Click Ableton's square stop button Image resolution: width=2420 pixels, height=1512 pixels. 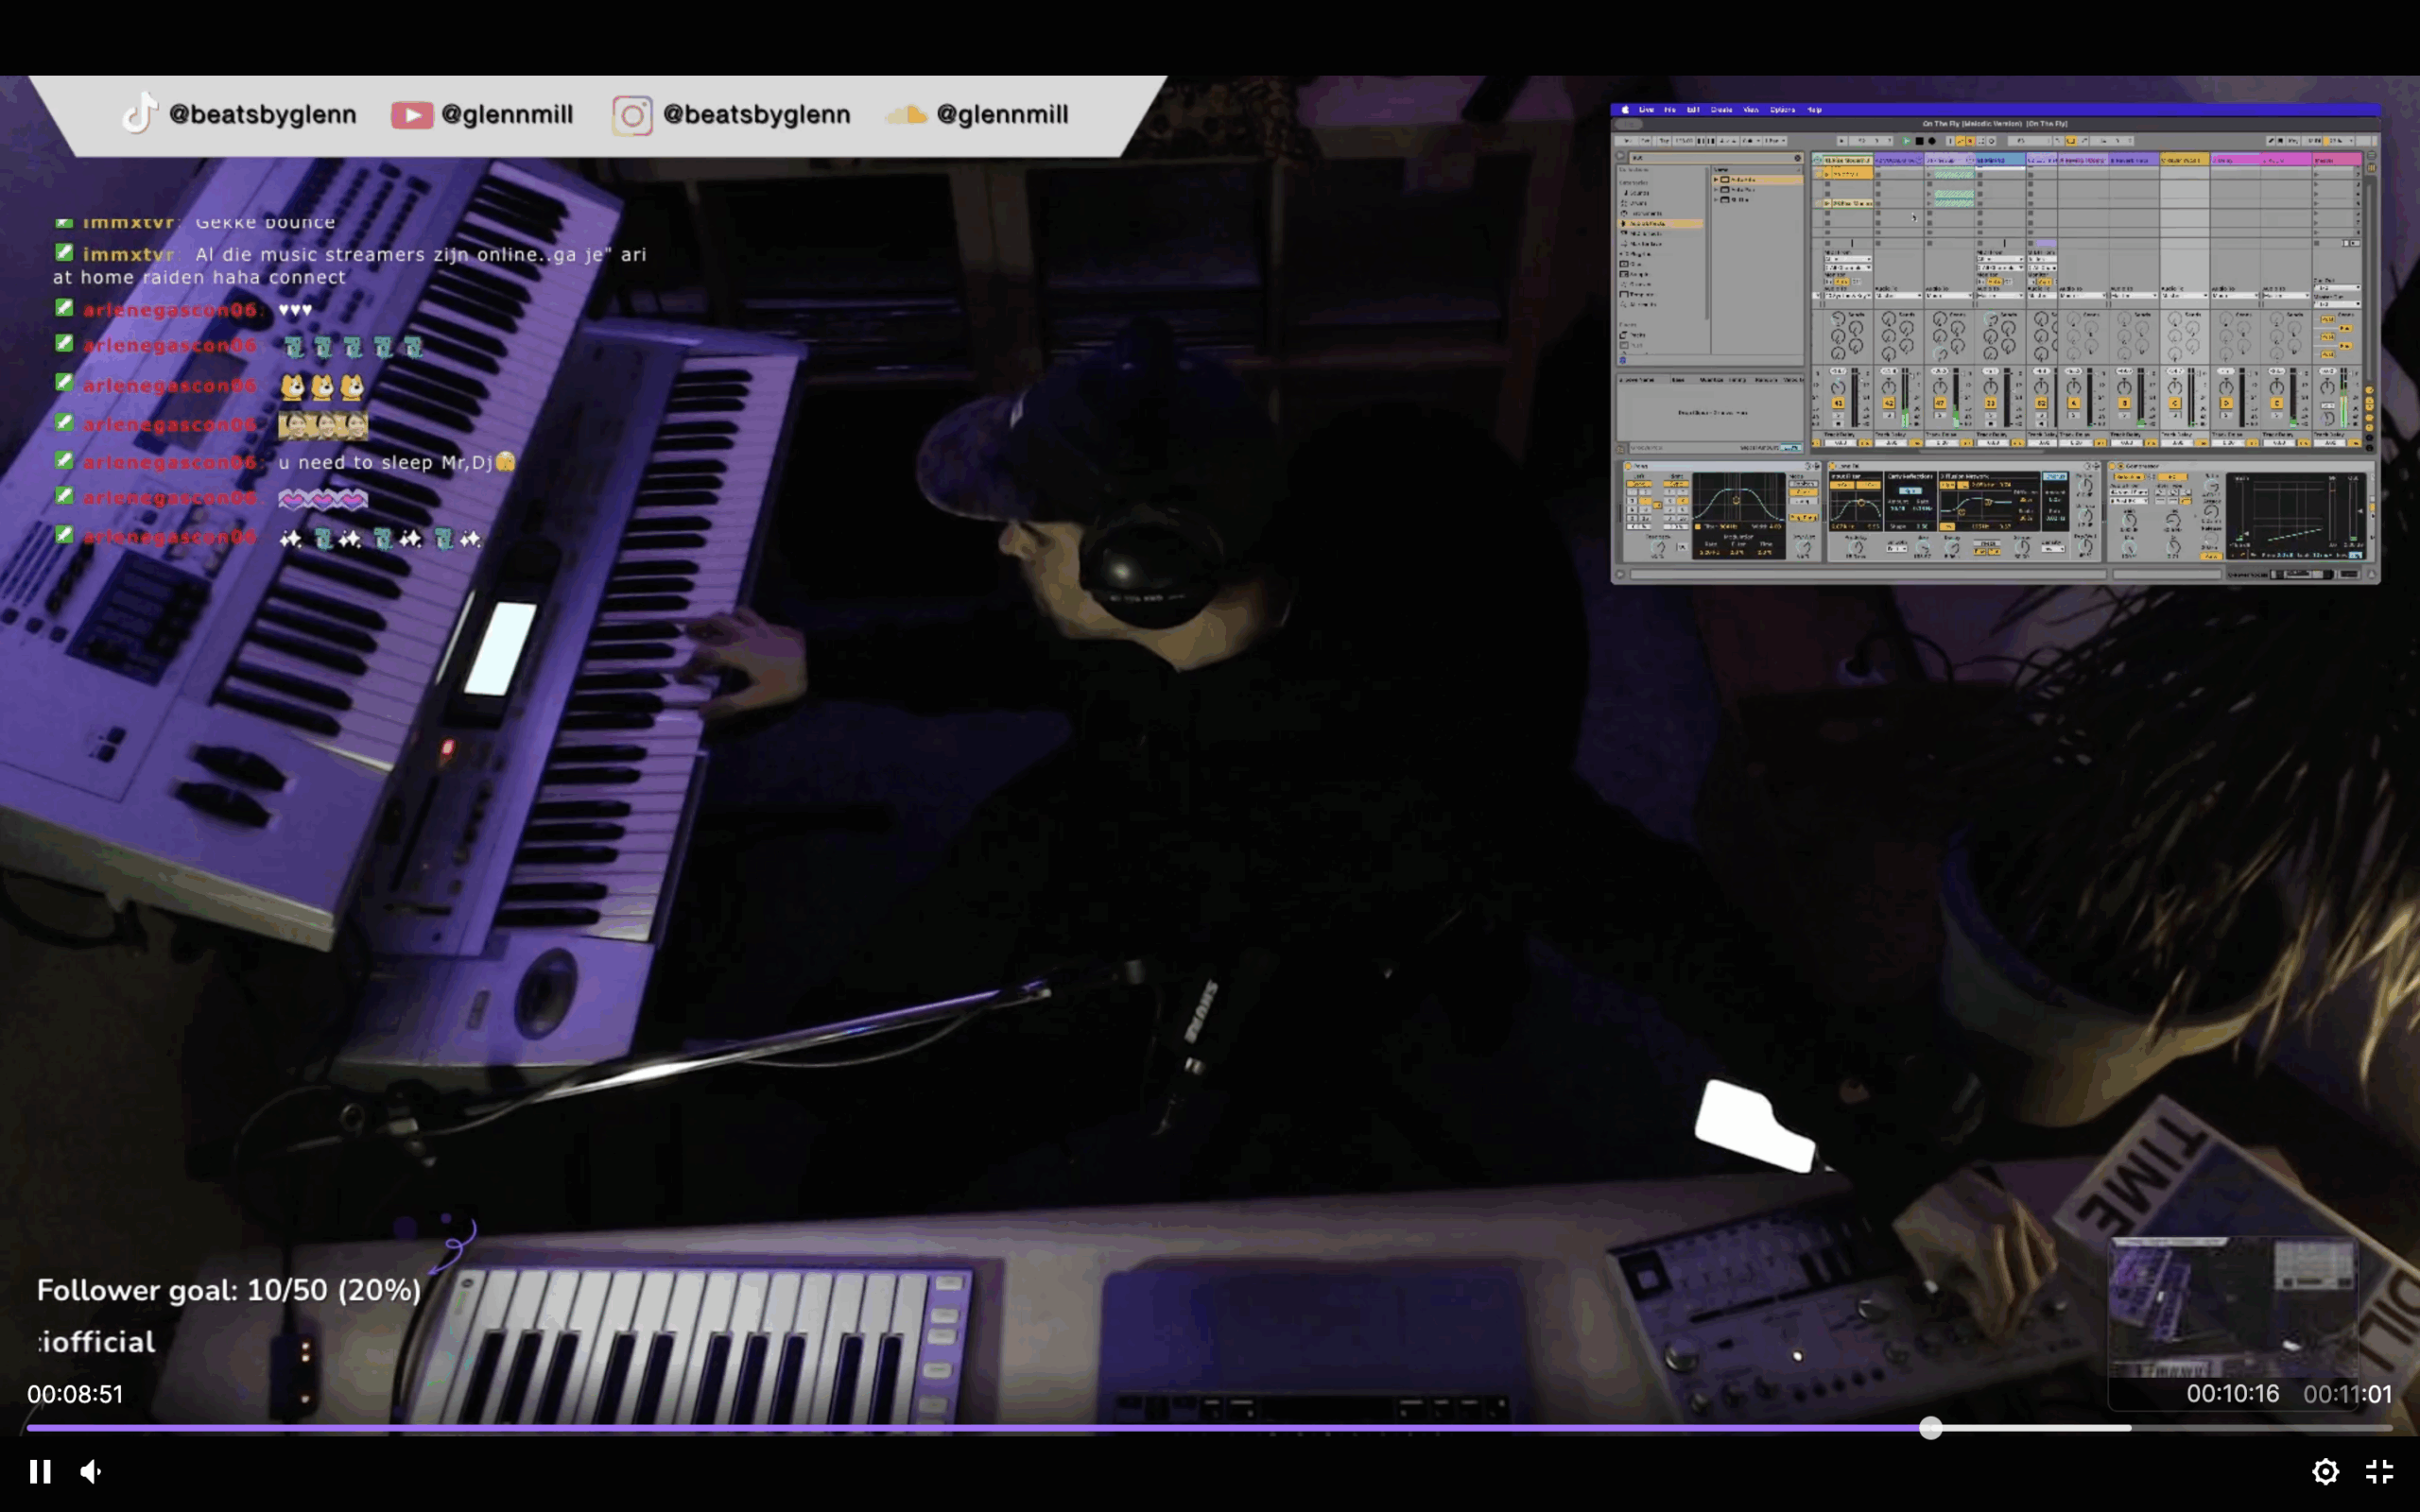tap(1919, 141)
